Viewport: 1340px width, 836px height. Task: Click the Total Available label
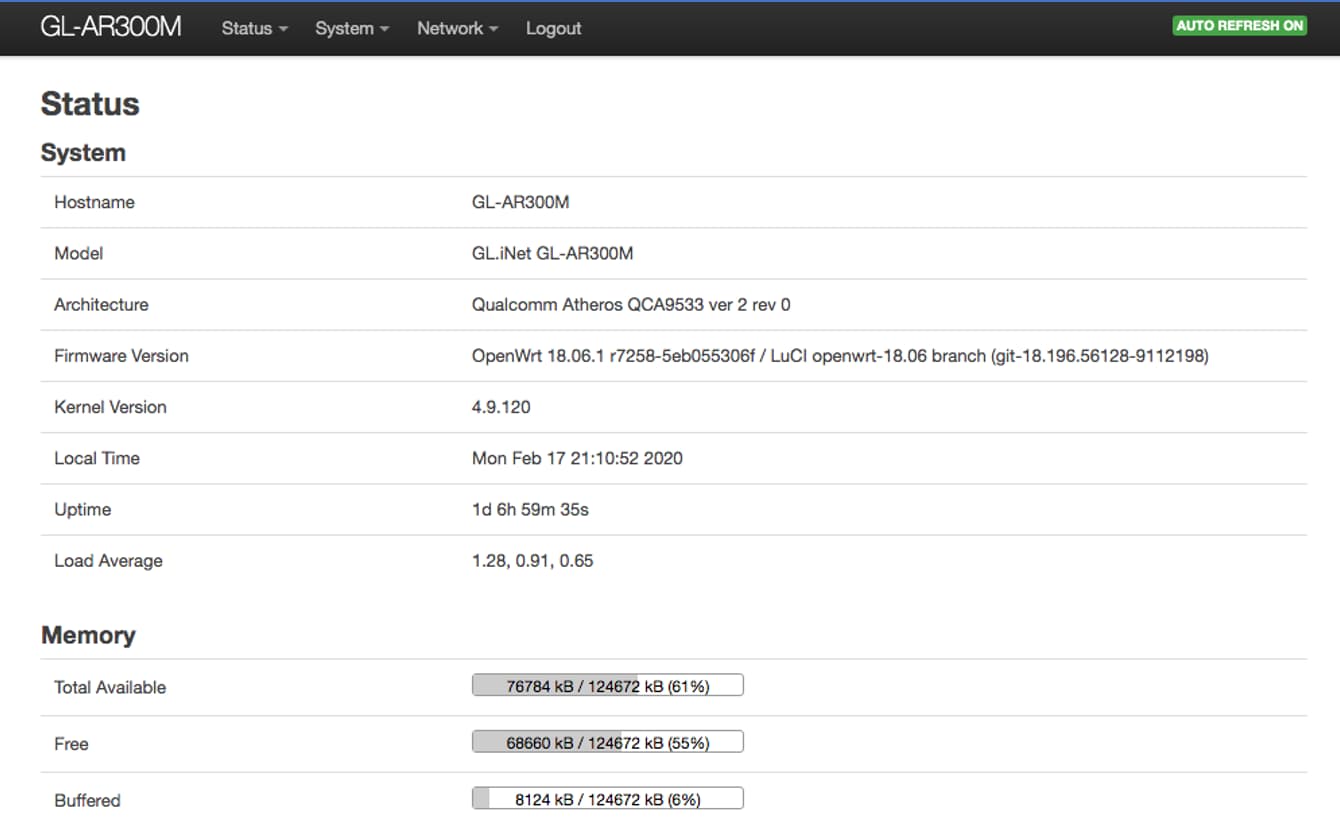click(x=110, y=687)
